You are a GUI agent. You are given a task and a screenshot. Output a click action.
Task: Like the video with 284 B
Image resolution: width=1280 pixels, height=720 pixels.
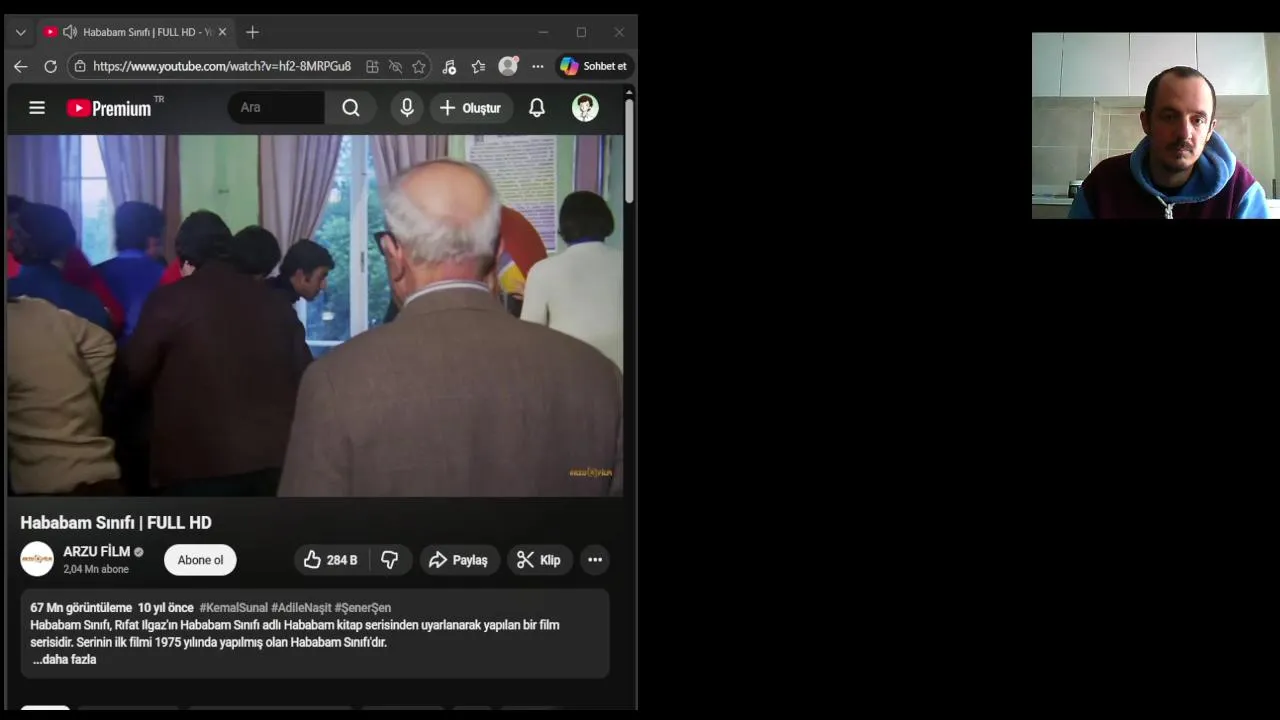pyautogui.click(x=332, y=560)
